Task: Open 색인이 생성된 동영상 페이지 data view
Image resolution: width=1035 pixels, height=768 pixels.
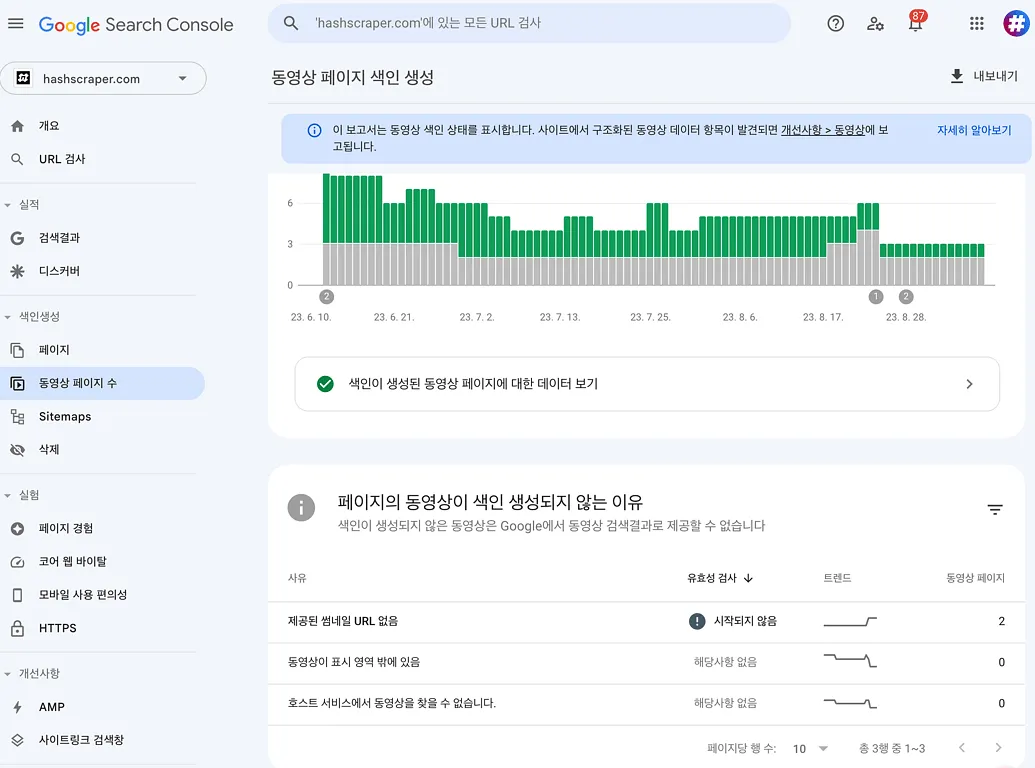Action: pyautogui.click(x=646, y=384)
